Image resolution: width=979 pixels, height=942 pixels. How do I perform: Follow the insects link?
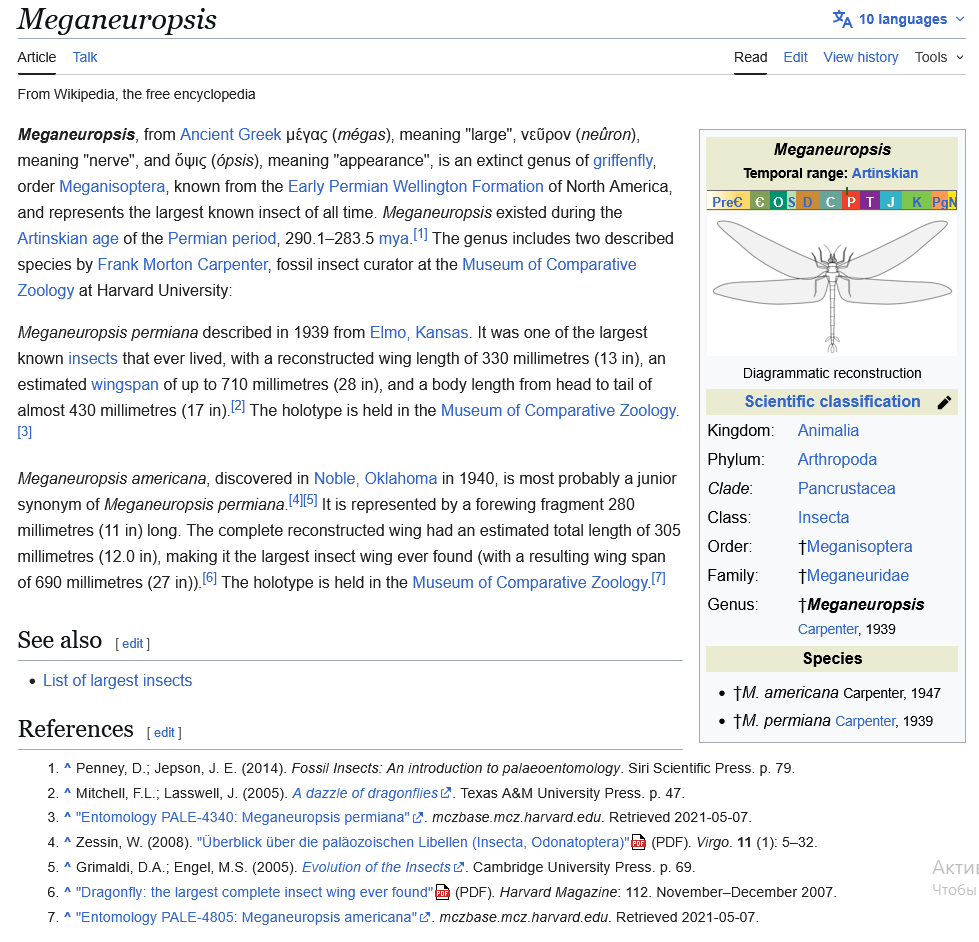coord(93,358)
